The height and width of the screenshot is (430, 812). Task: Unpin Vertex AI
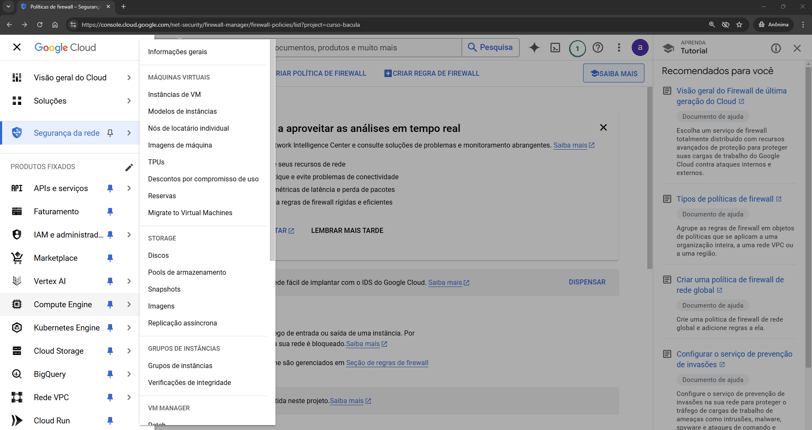coord(110,281)
